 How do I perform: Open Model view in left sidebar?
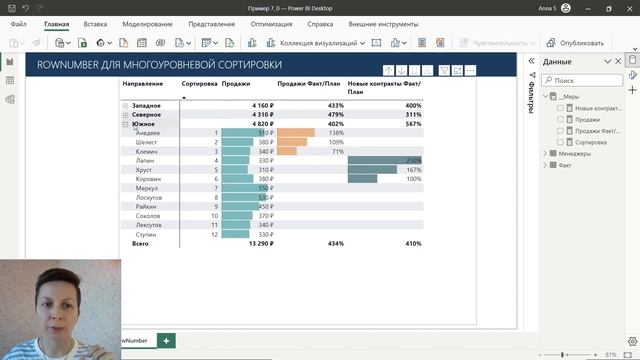[x=10, y=99]
